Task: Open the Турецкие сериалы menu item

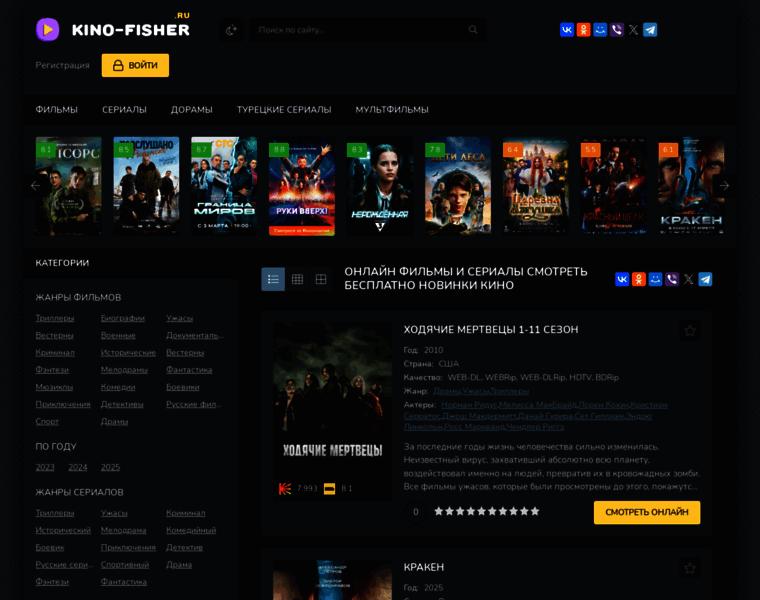Action: click(x=284, y=110)
